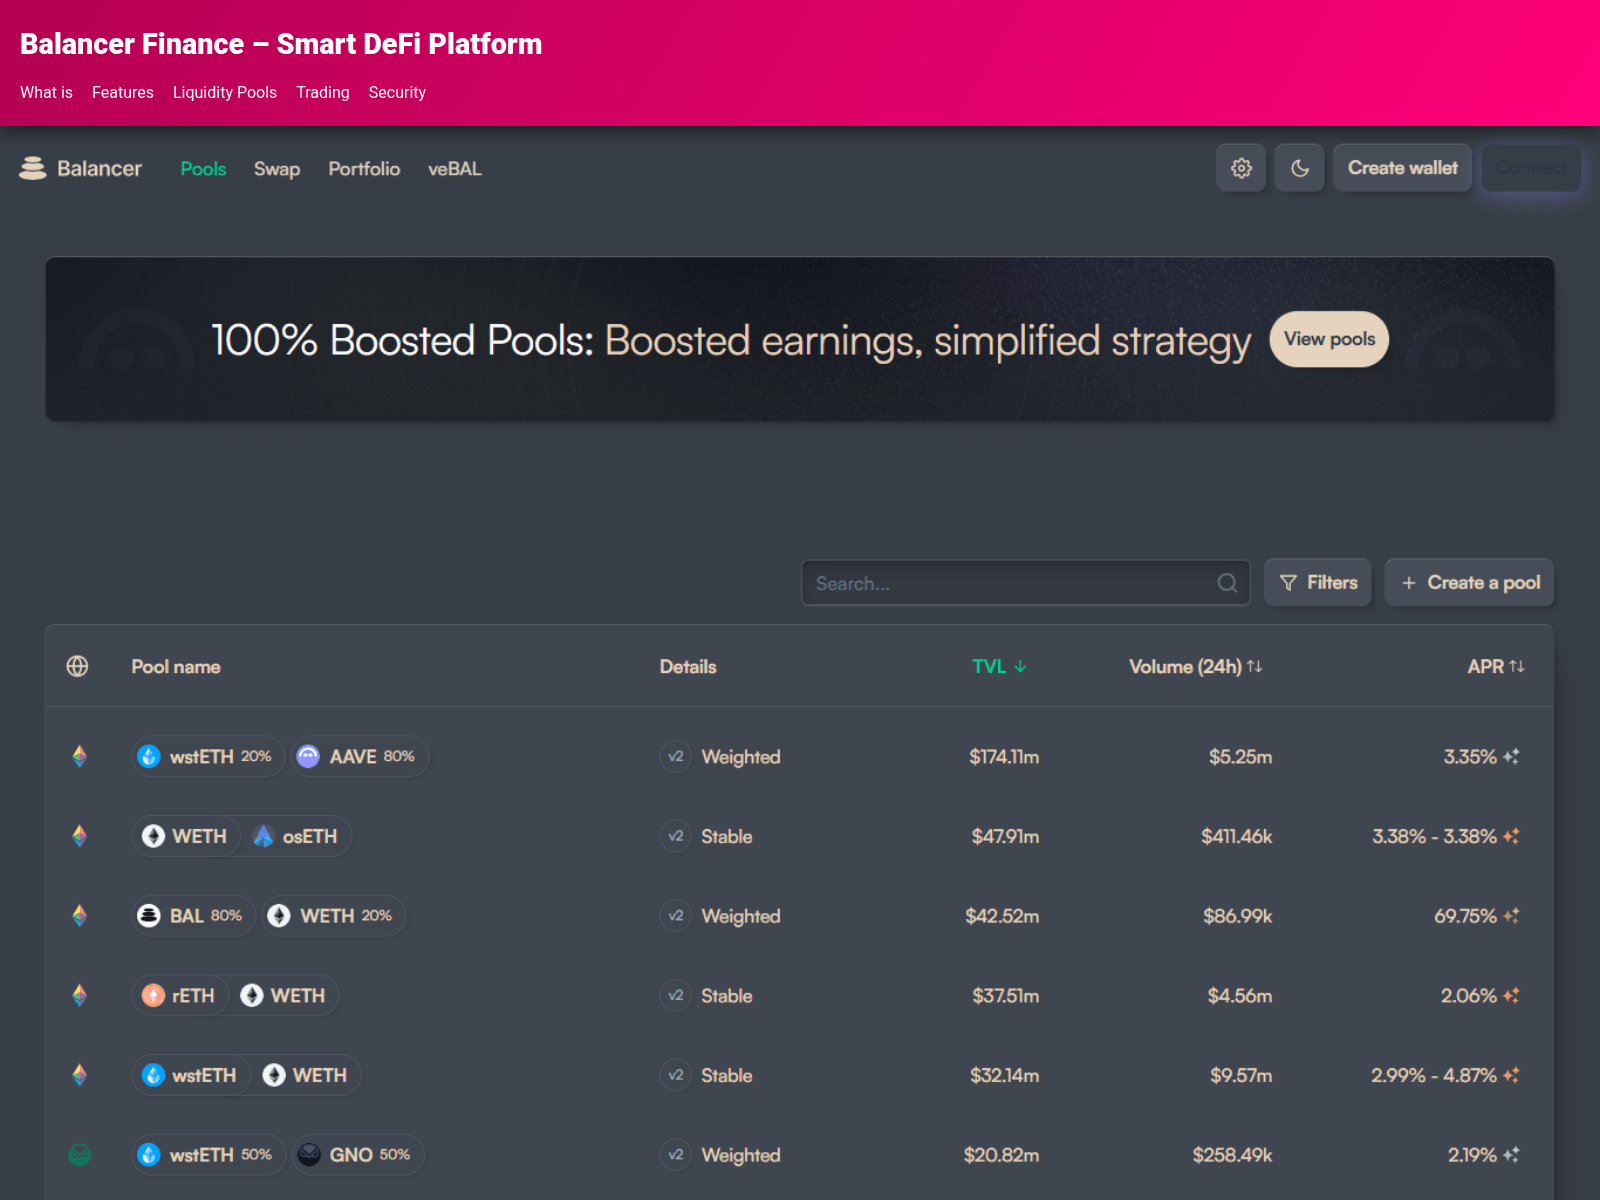1600x1200 pixels.
Task: Click Ethereum network icon on wstETH/AAVE row
Action: pos(80,757)
